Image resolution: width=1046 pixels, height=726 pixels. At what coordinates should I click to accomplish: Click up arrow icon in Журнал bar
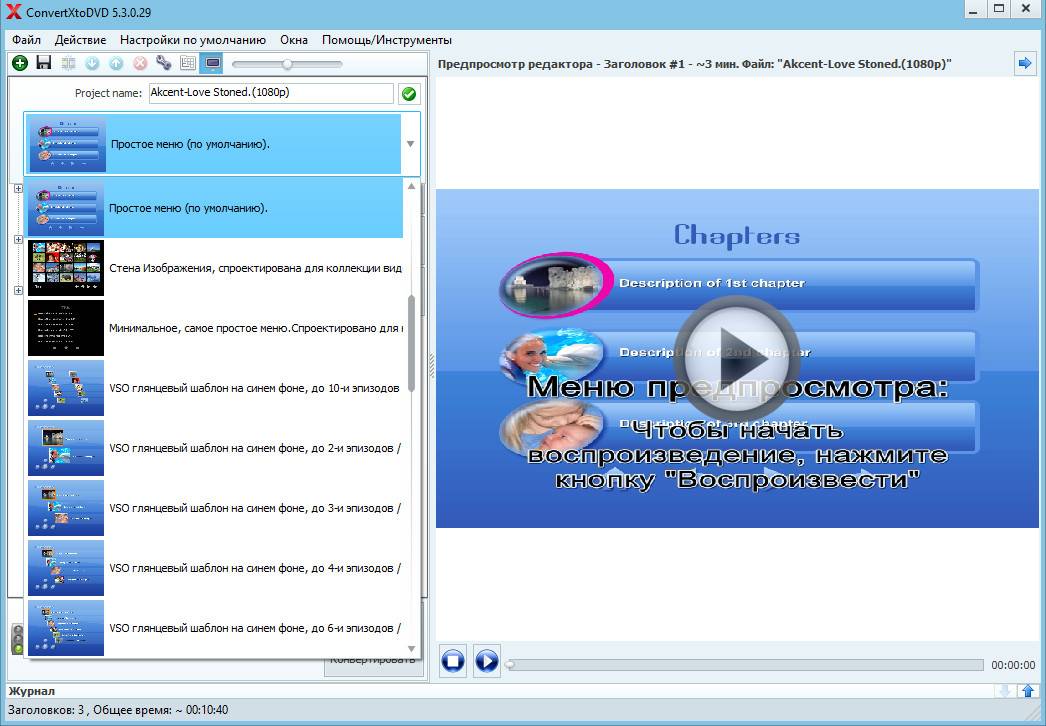(1028, 691)
